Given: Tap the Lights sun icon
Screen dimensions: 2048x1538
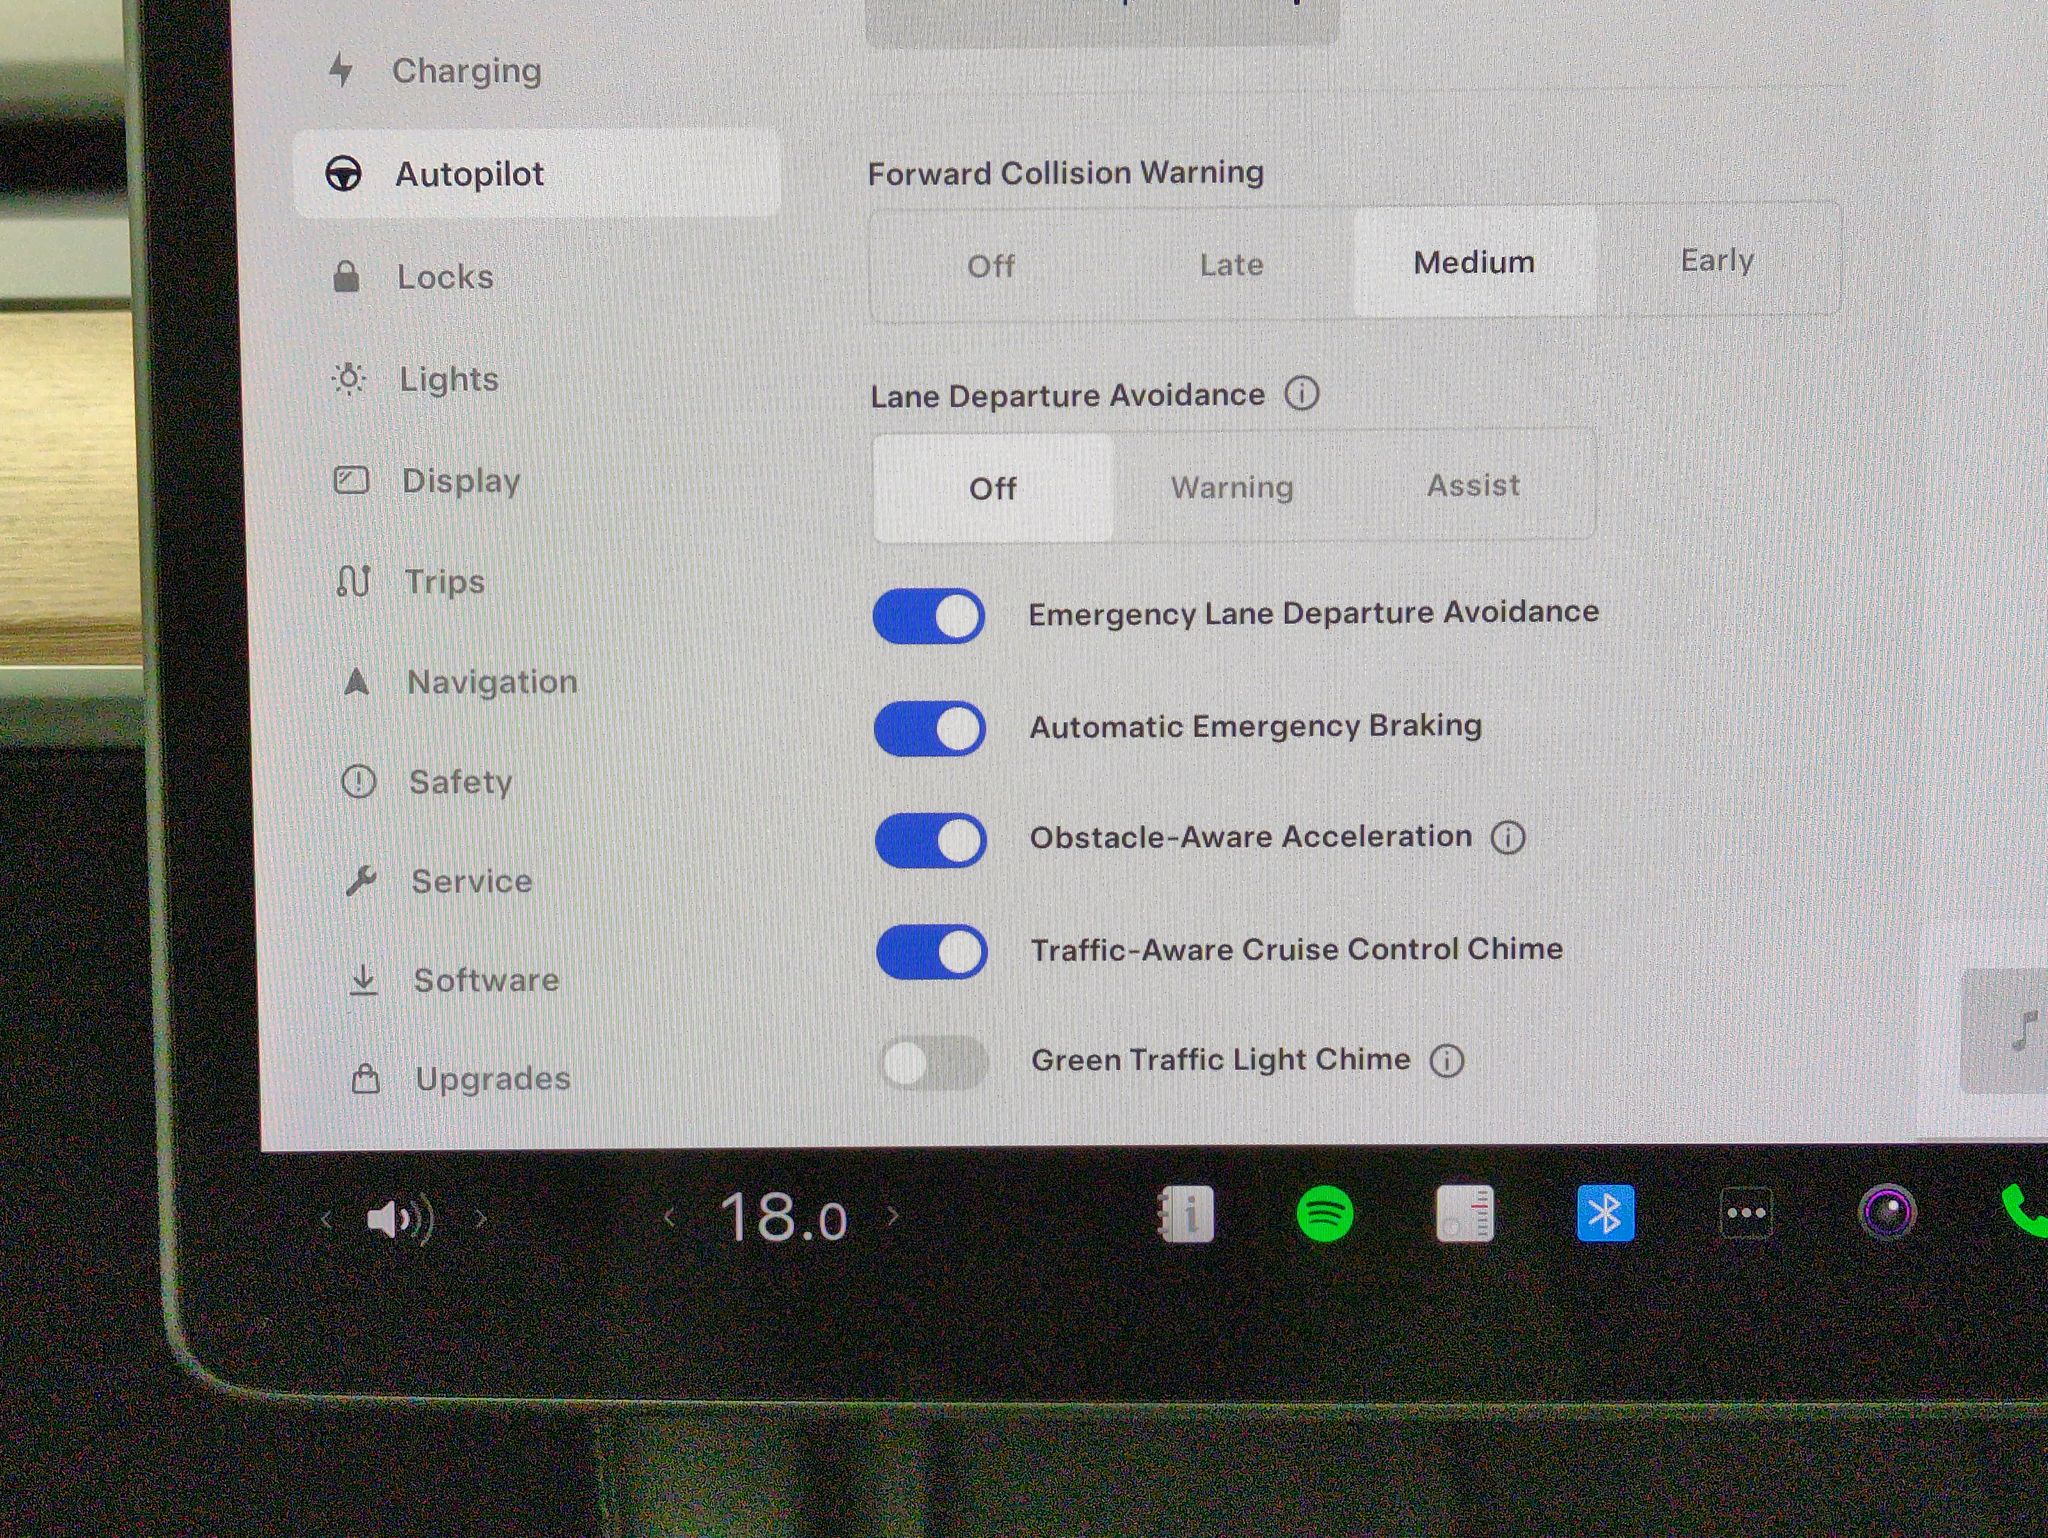Looking at the screenshot, I should coord(349,378).
